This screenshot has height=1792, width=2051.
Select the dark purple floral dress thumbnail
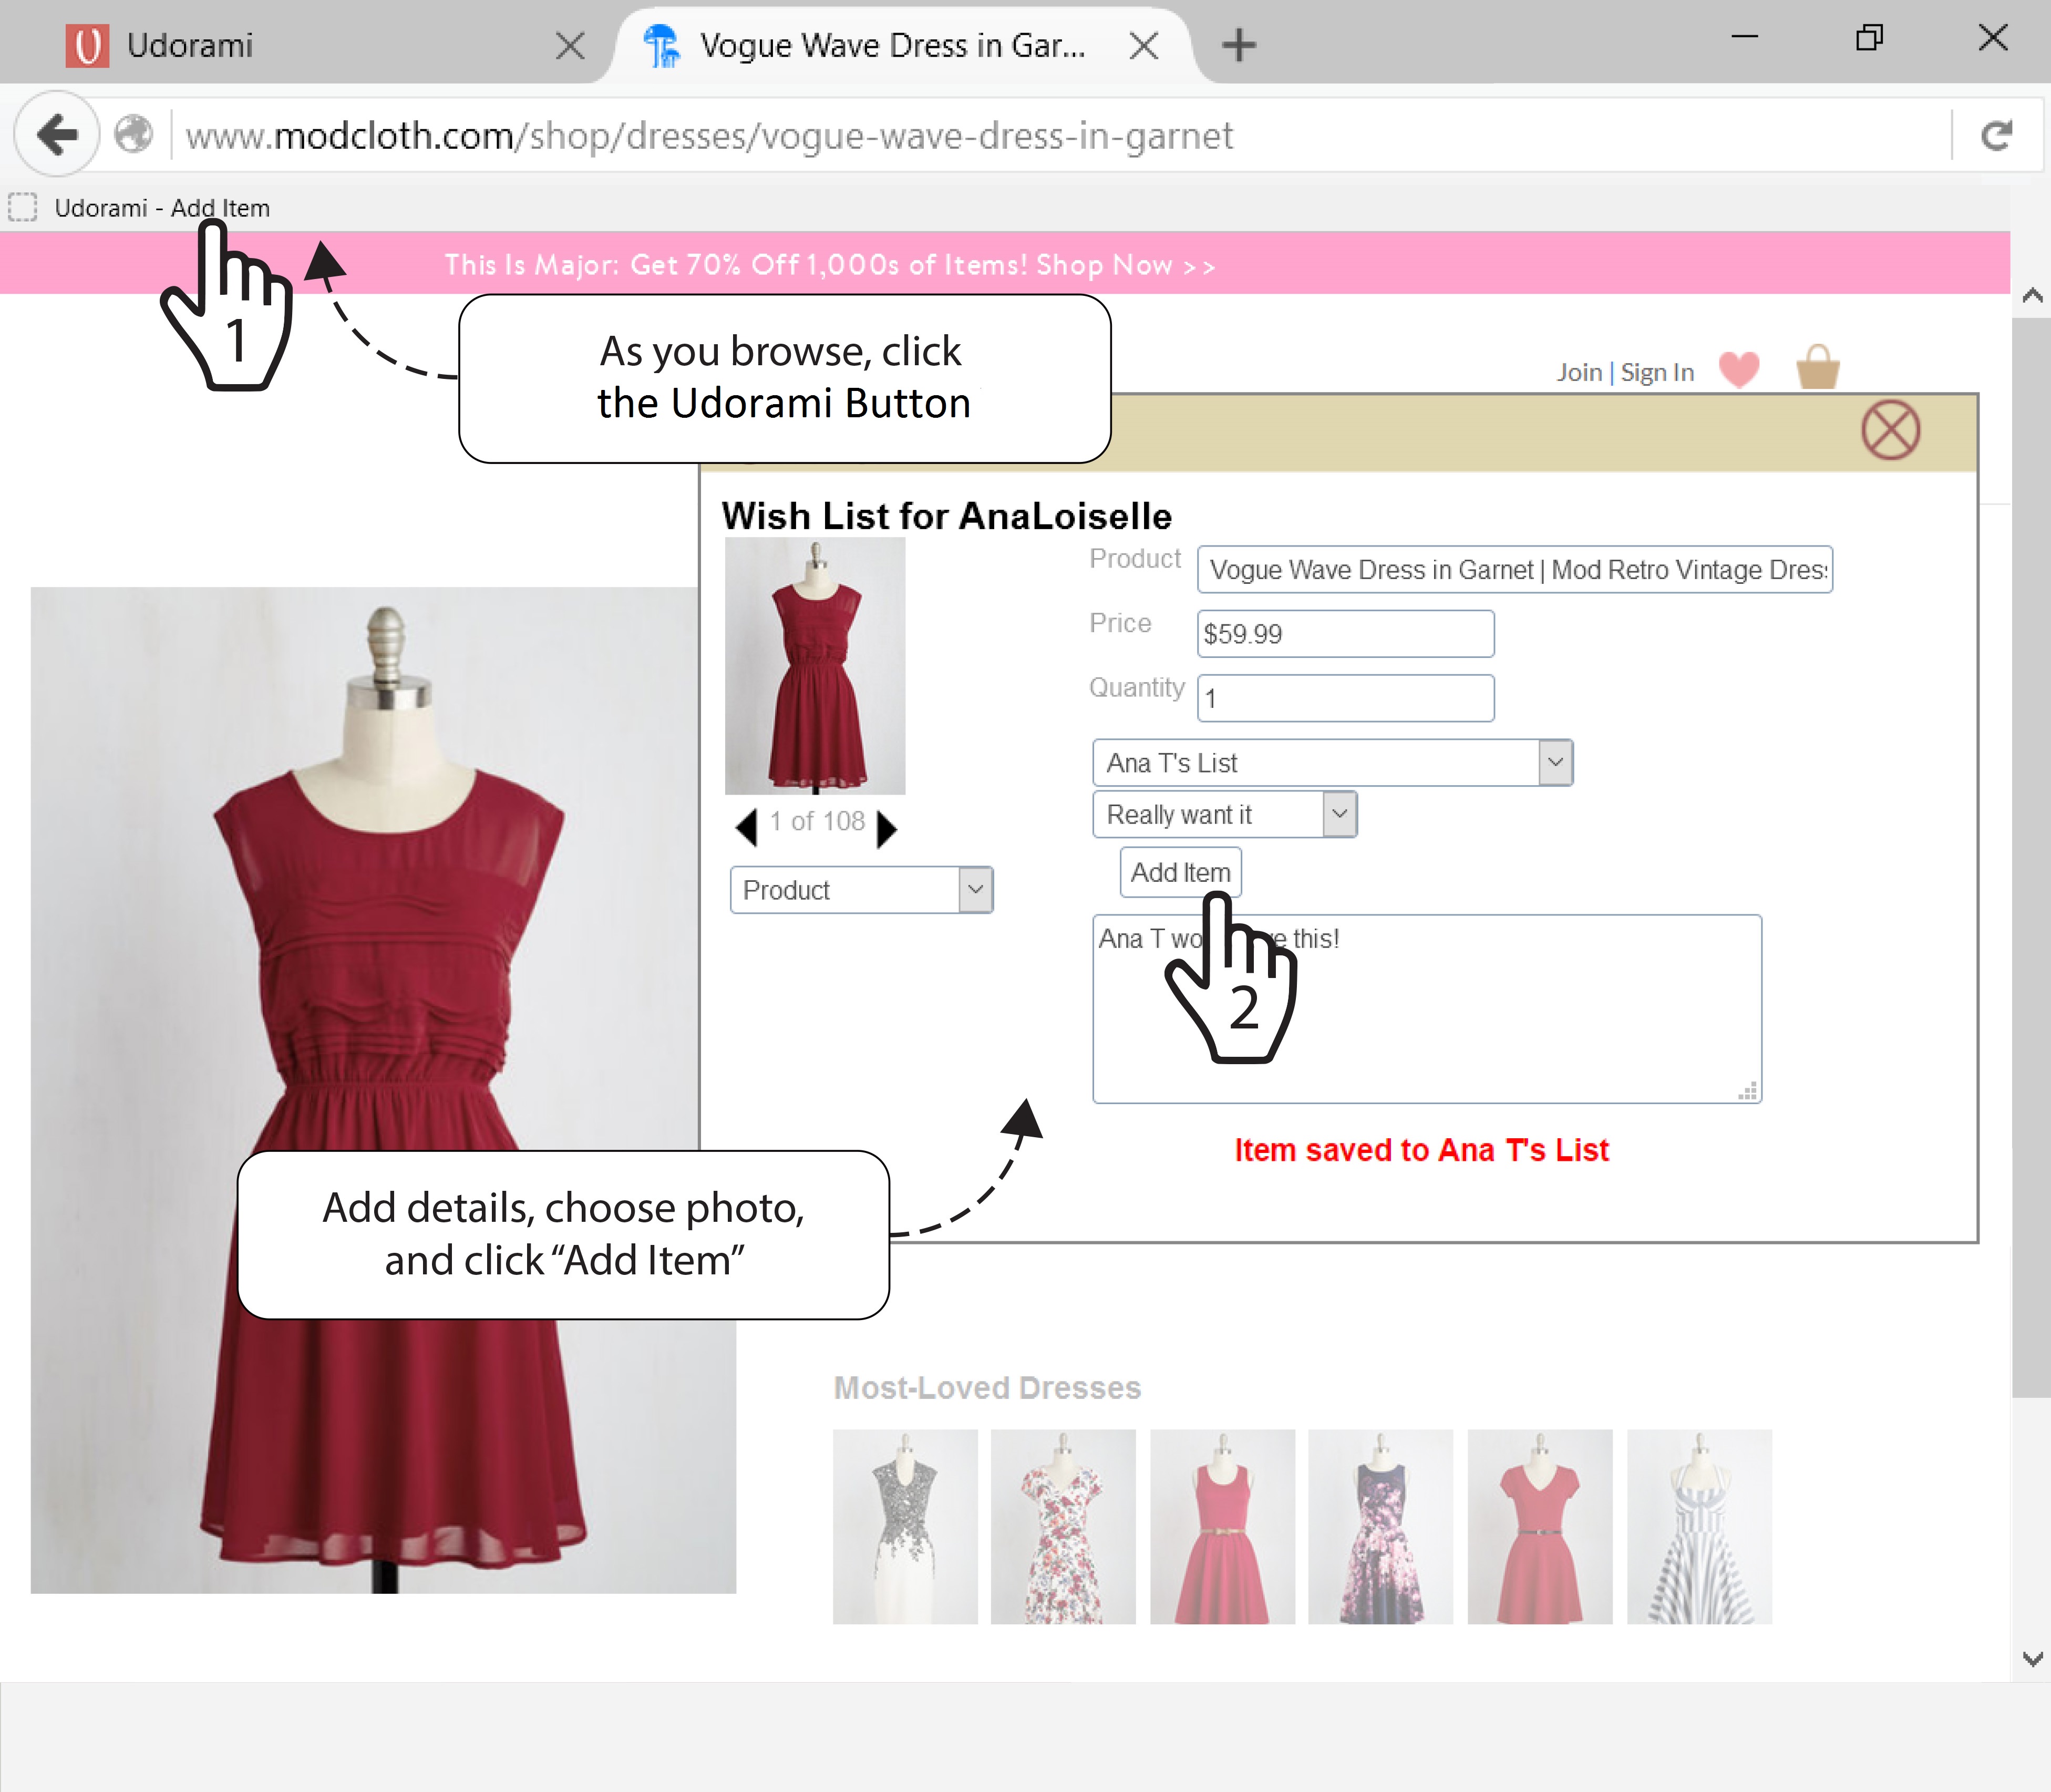click(1380, 1527)
